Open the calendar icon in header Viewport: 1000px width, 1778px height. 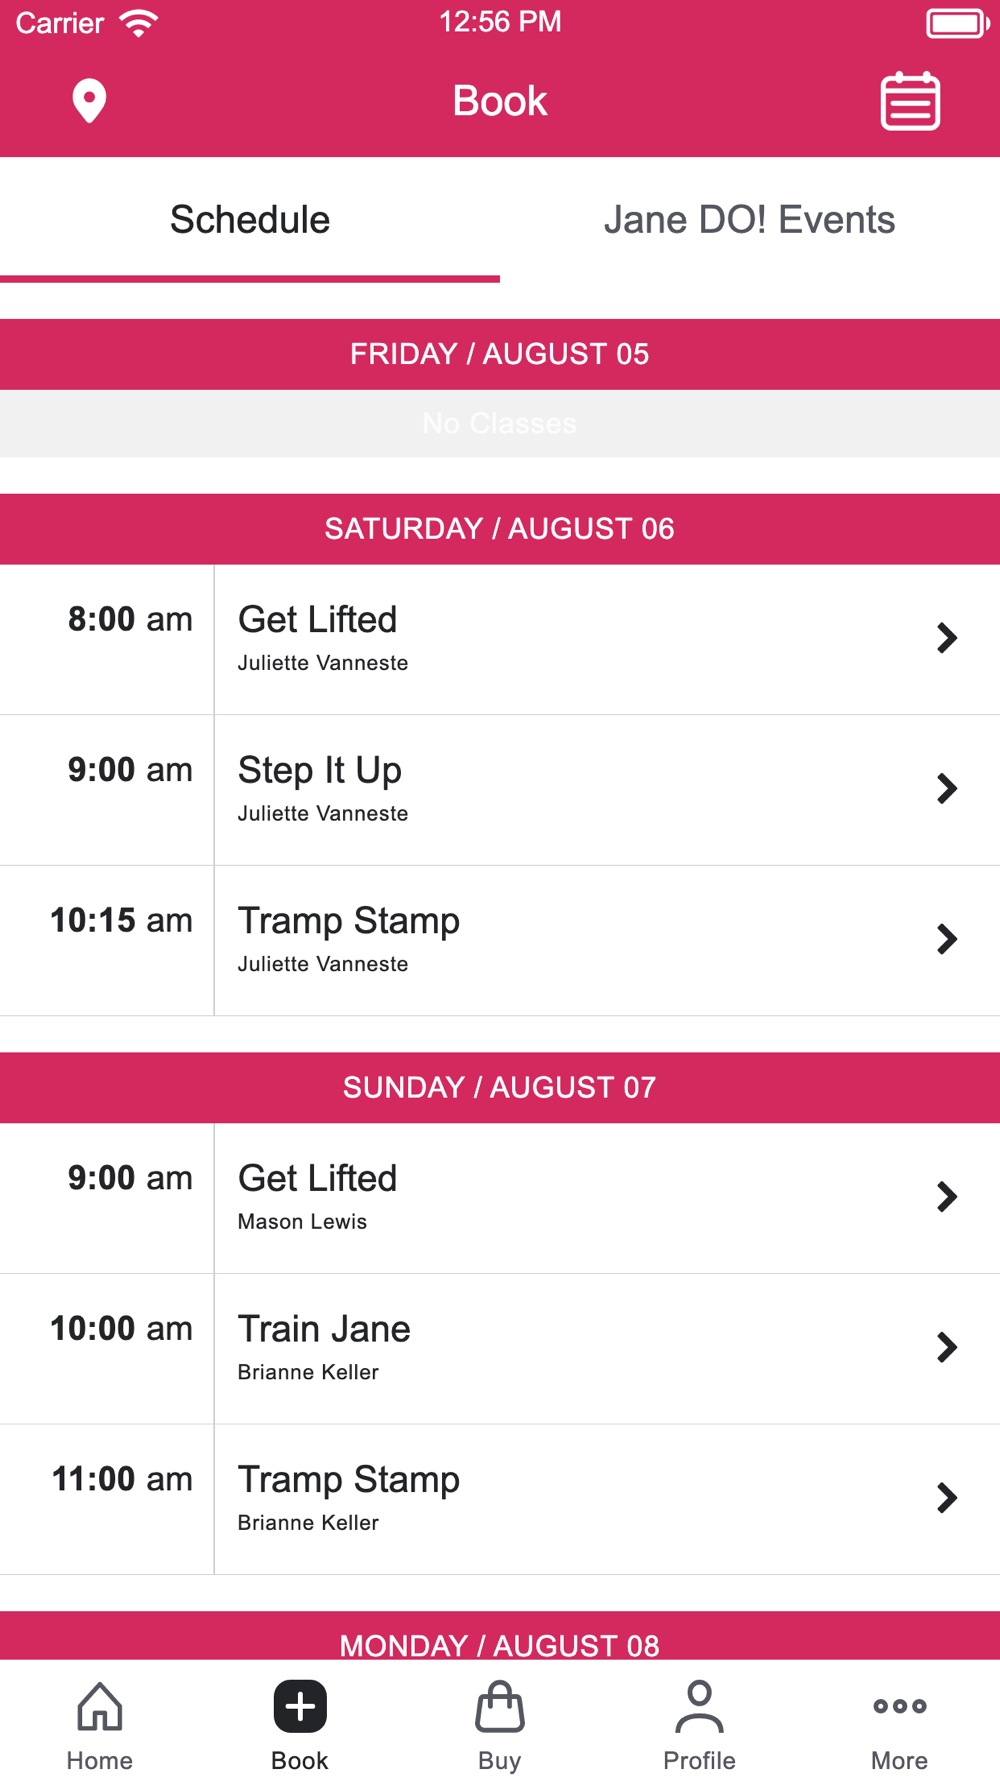[x=910, y=101]
